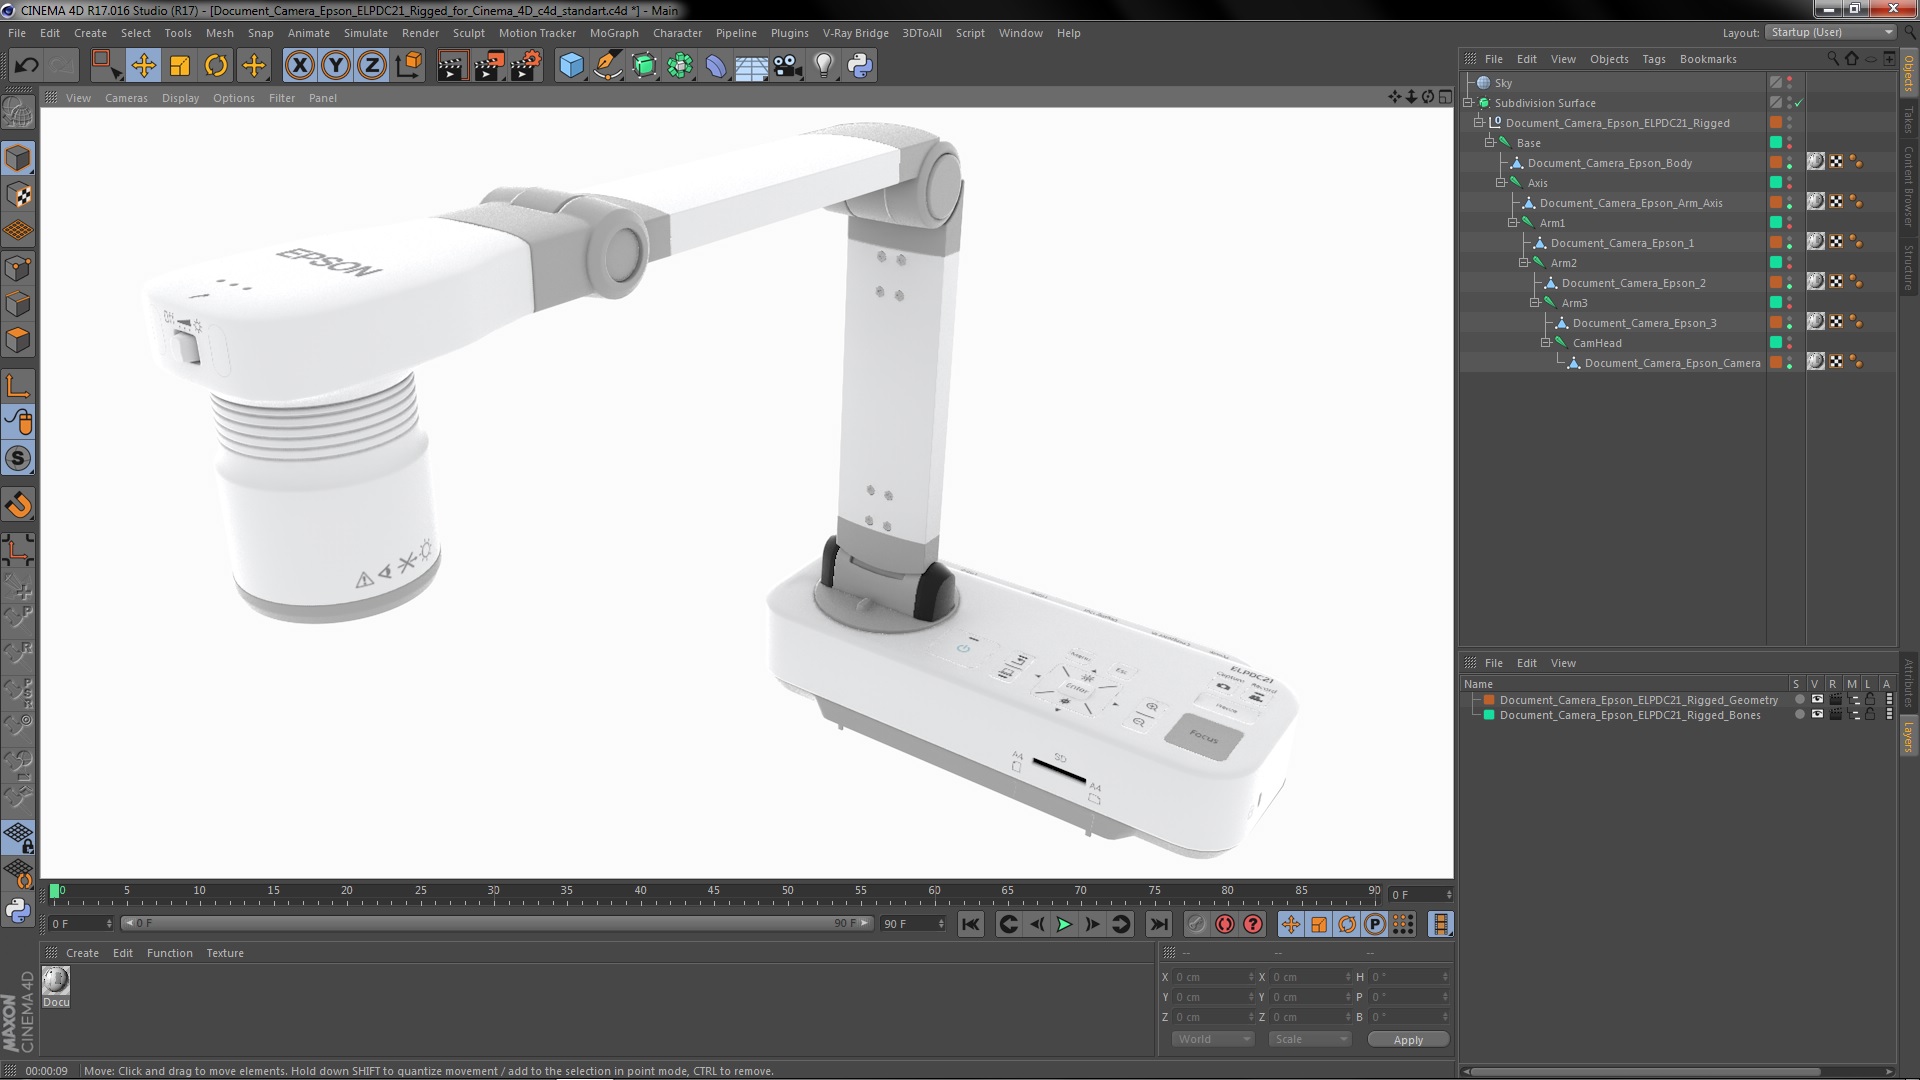The image size is (1920, 1080).
Task: Open the spline pen tool
Action: tap(607, 66)
